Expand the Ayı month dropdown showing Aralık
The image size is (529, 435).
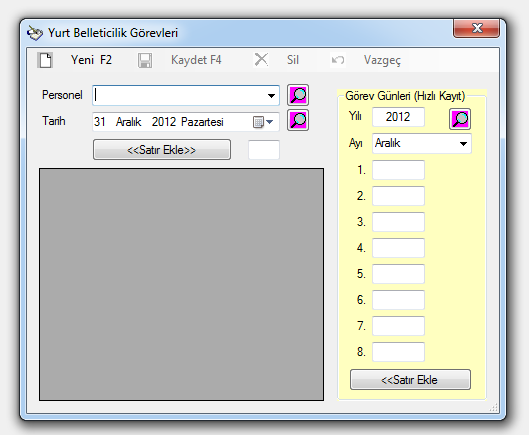coord(463,144)
